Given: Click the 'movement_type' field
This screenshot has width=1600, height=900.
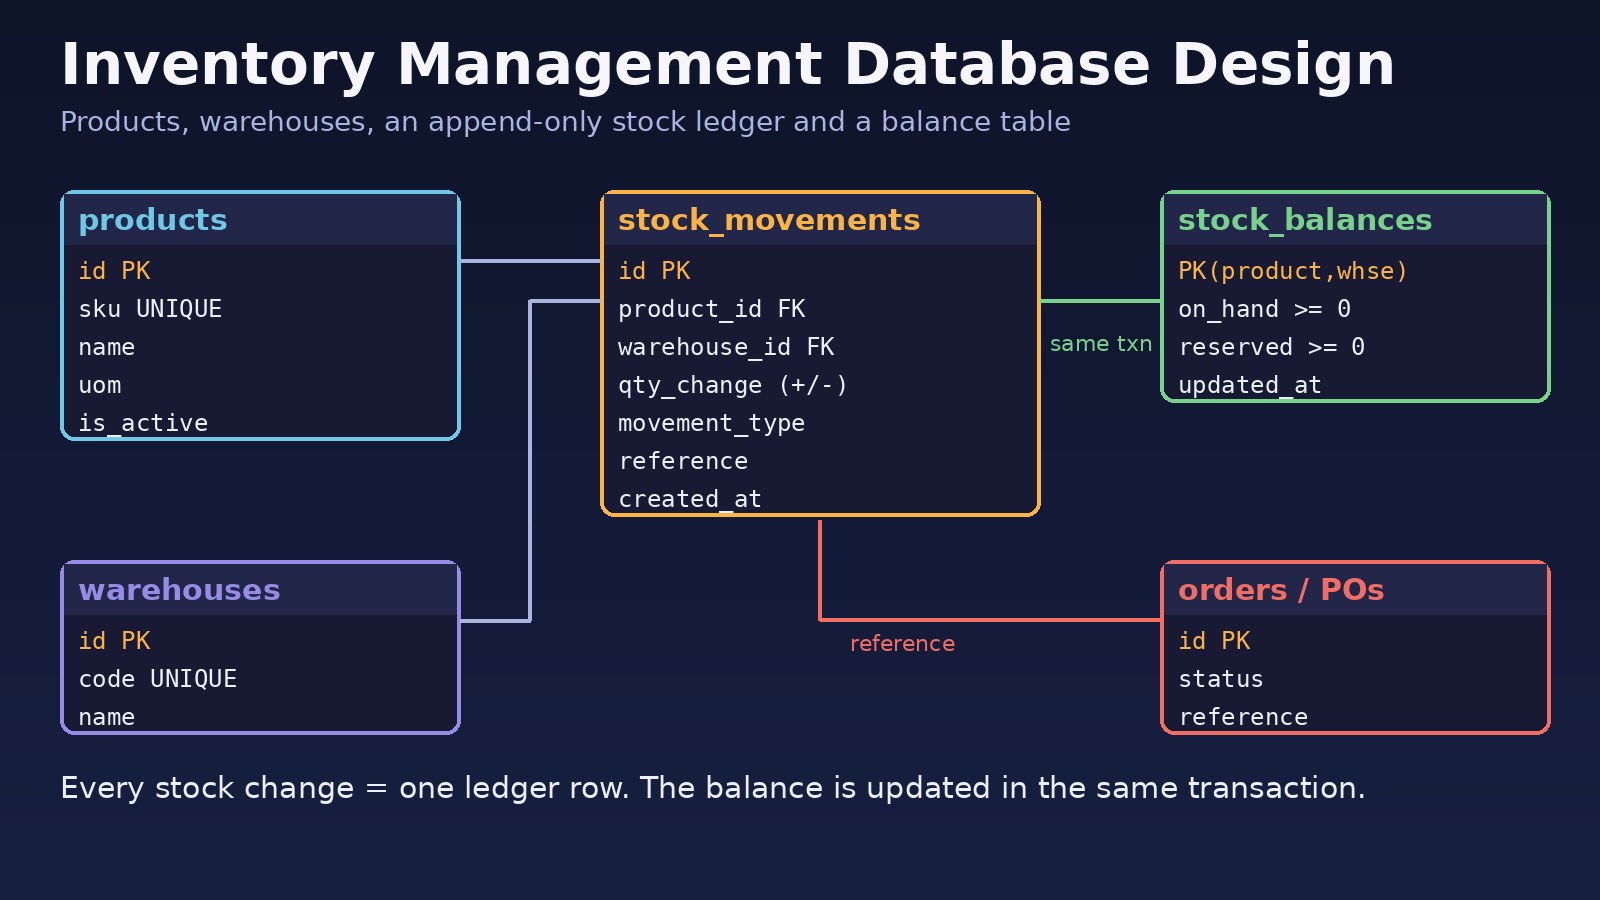Looking at the screenshot, I should point(711,423).
